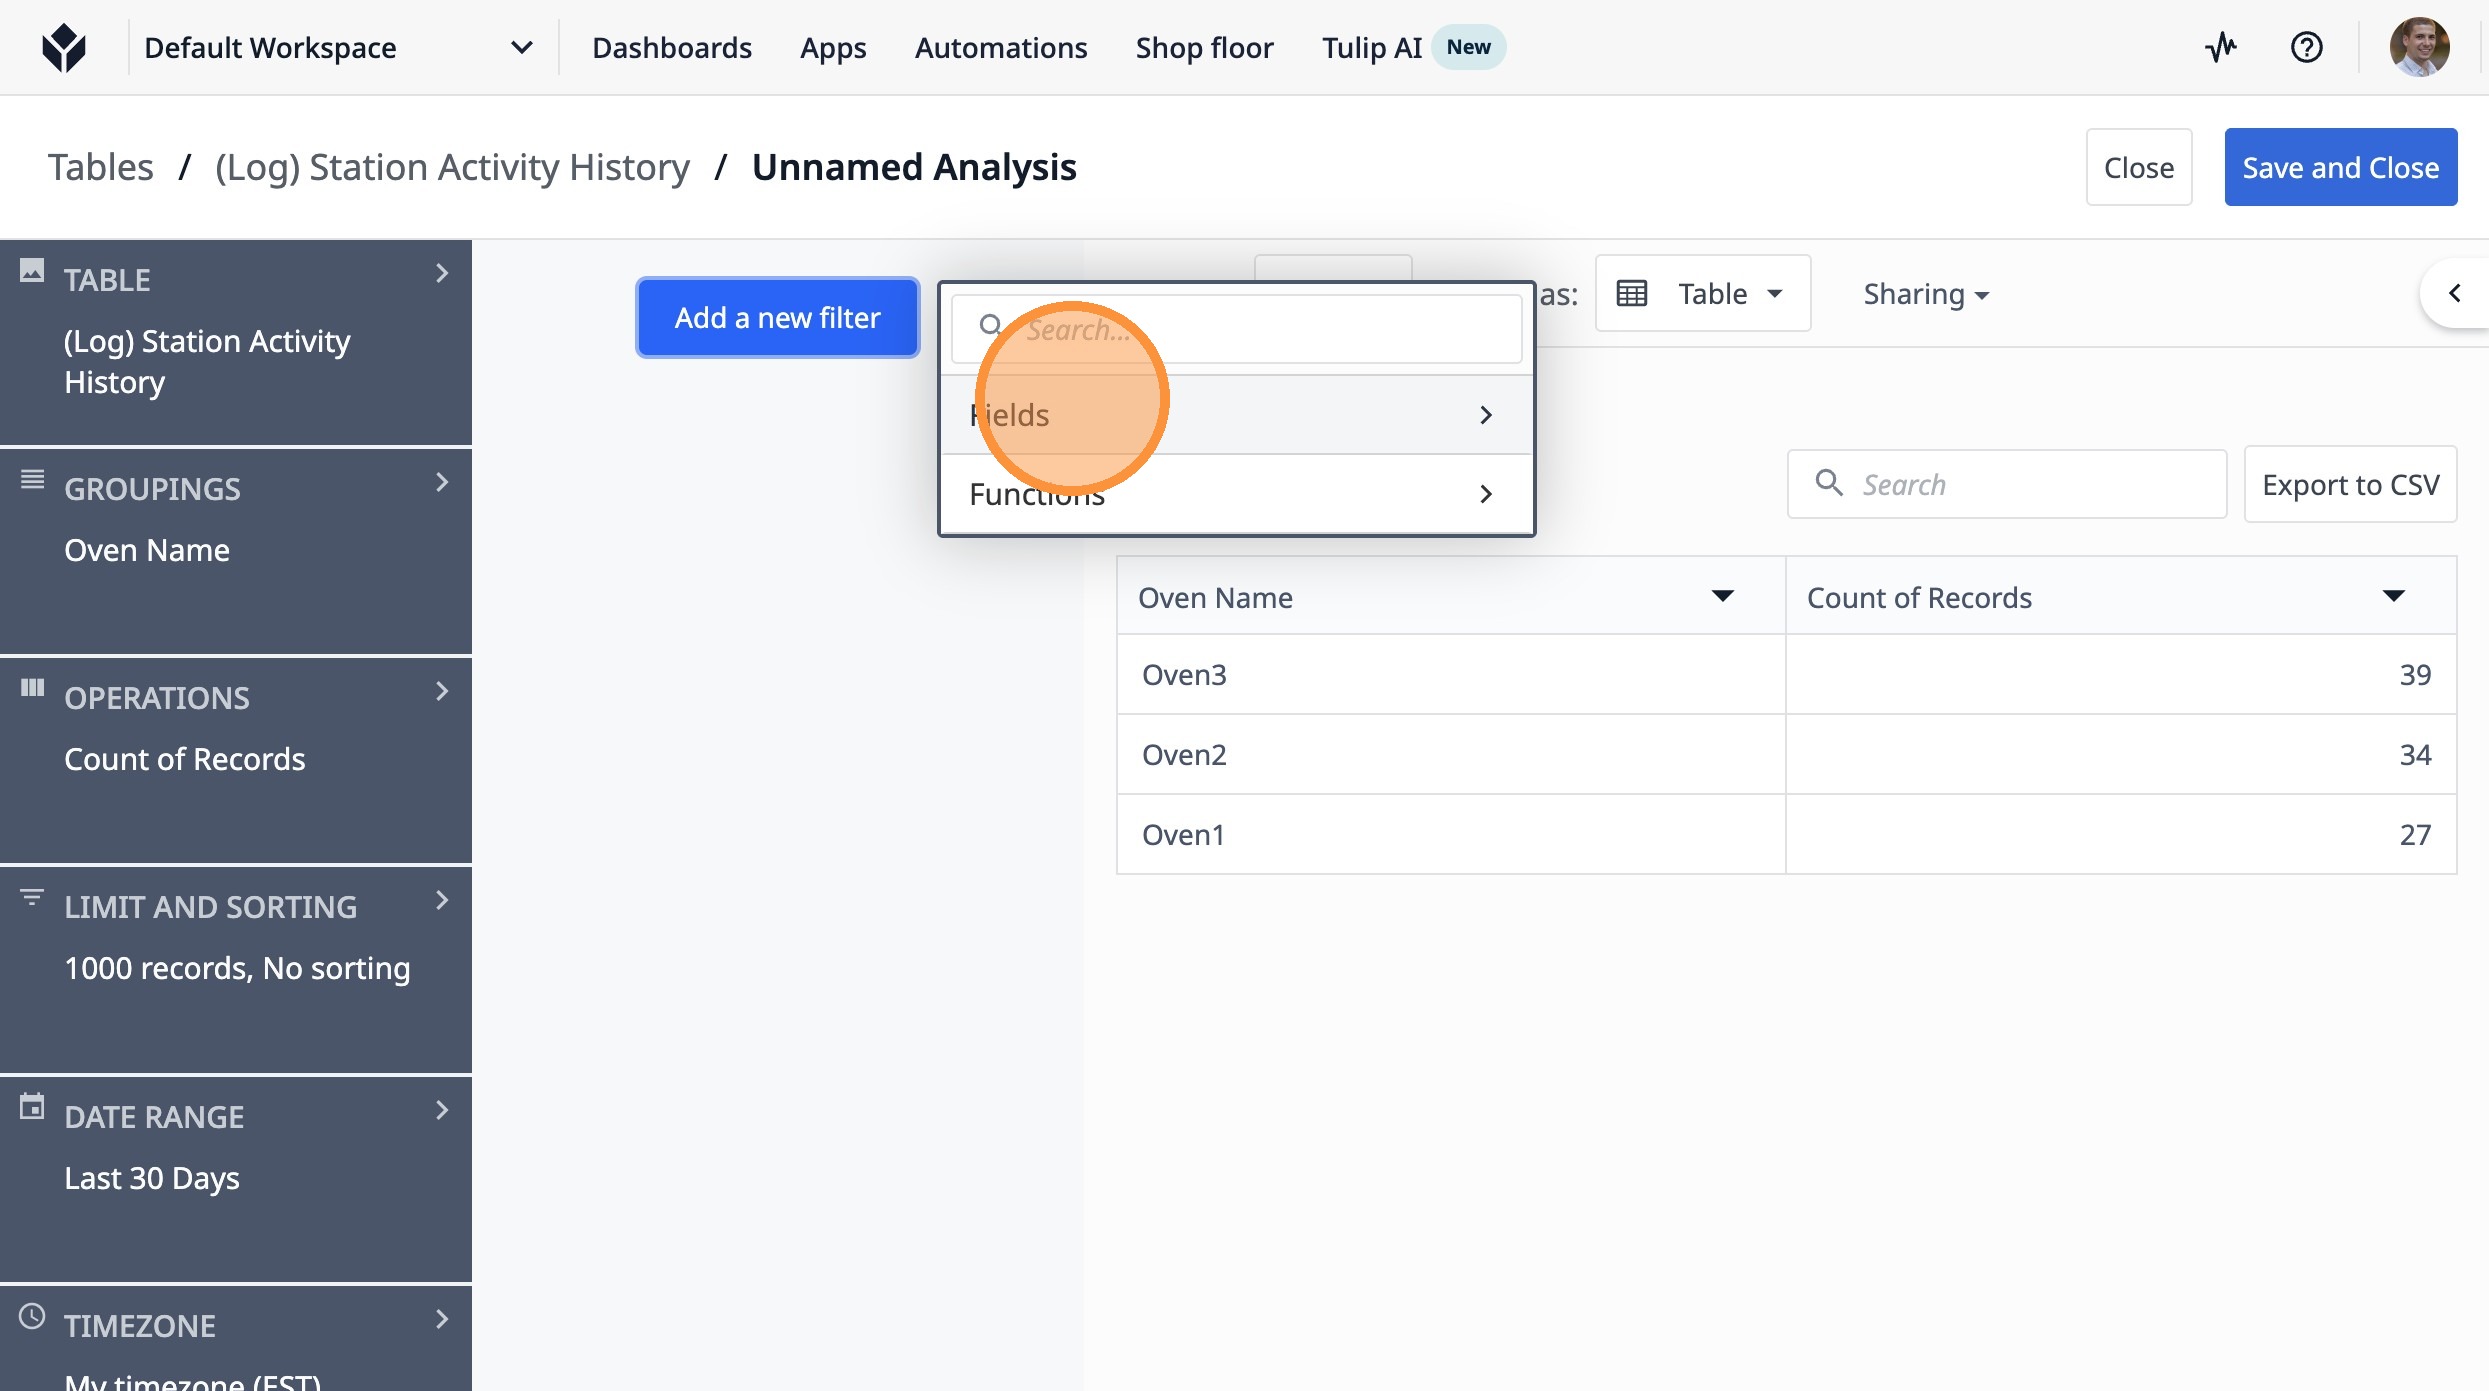Viewport: 2489px width, 1391px height.
Task: Sort by Oven Name column arrow
Action: pos(1721,597)
